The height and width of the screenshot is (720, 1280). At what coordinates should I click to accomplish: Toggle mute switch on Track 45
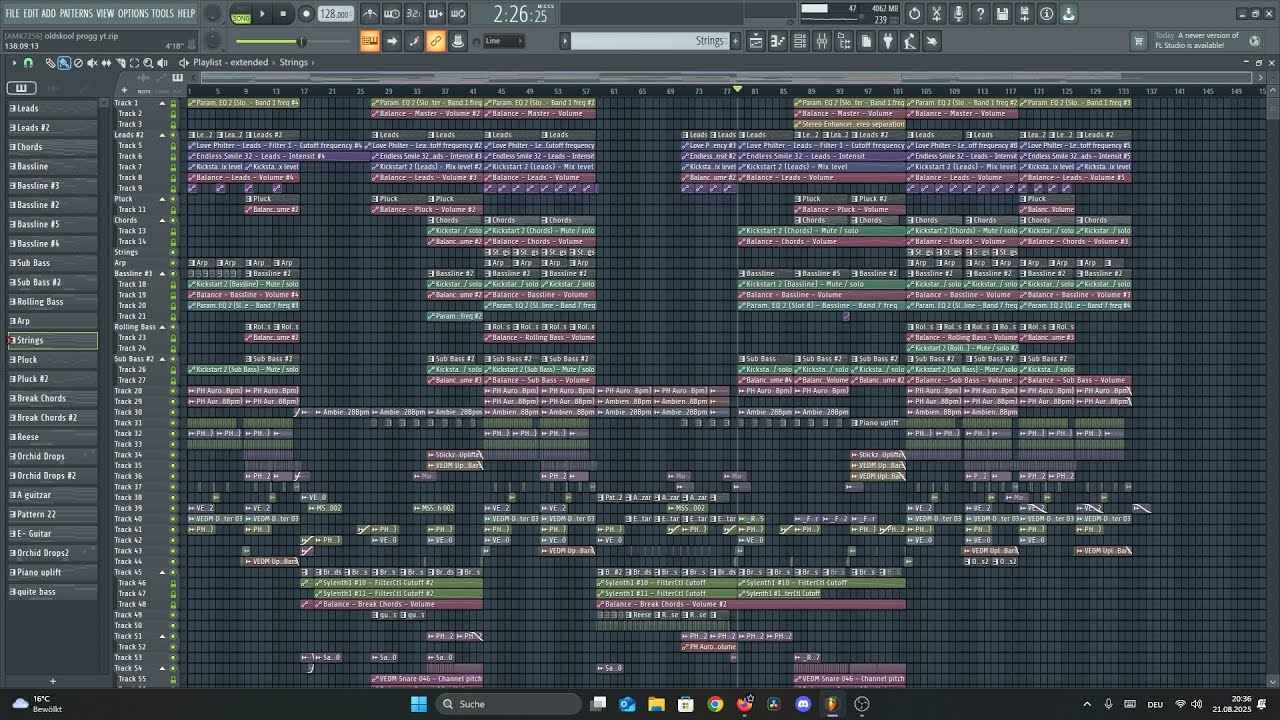173,573
